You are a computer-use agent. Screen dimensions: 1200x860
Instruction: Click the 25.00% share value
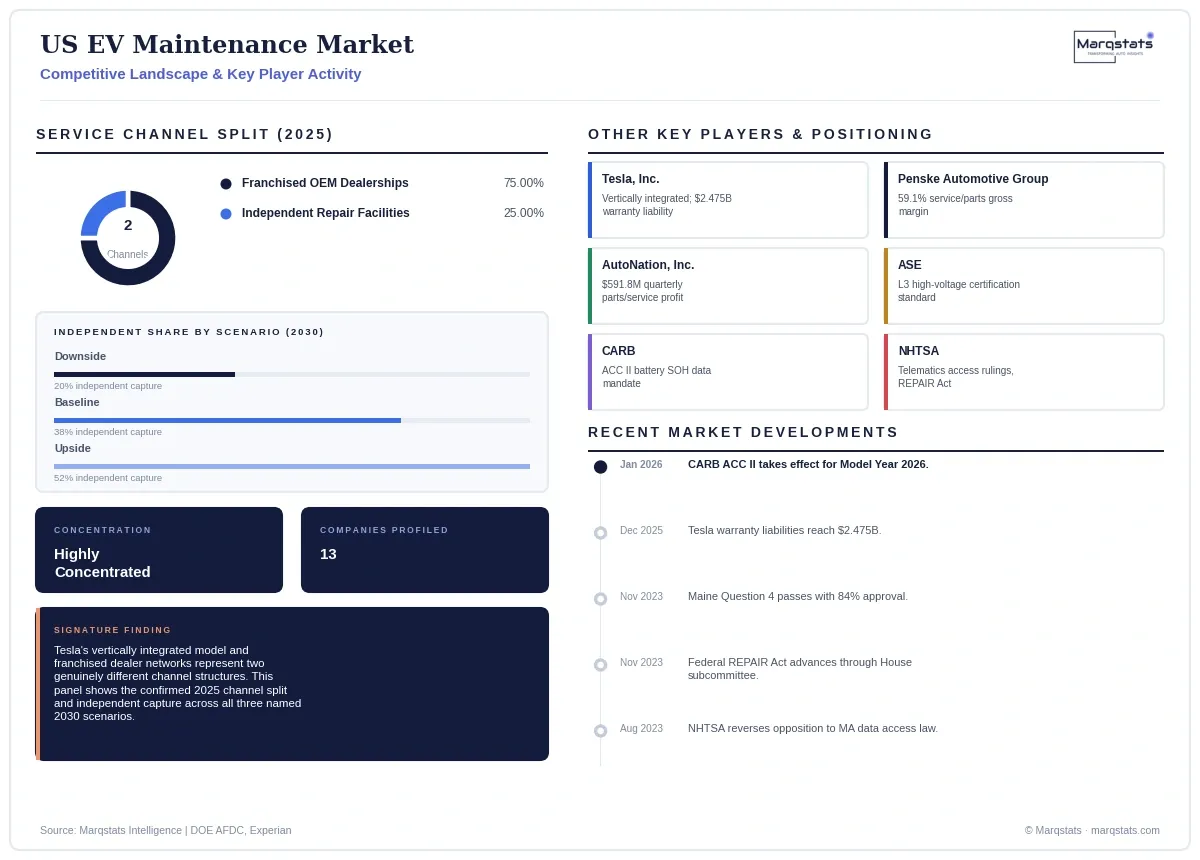524,213
